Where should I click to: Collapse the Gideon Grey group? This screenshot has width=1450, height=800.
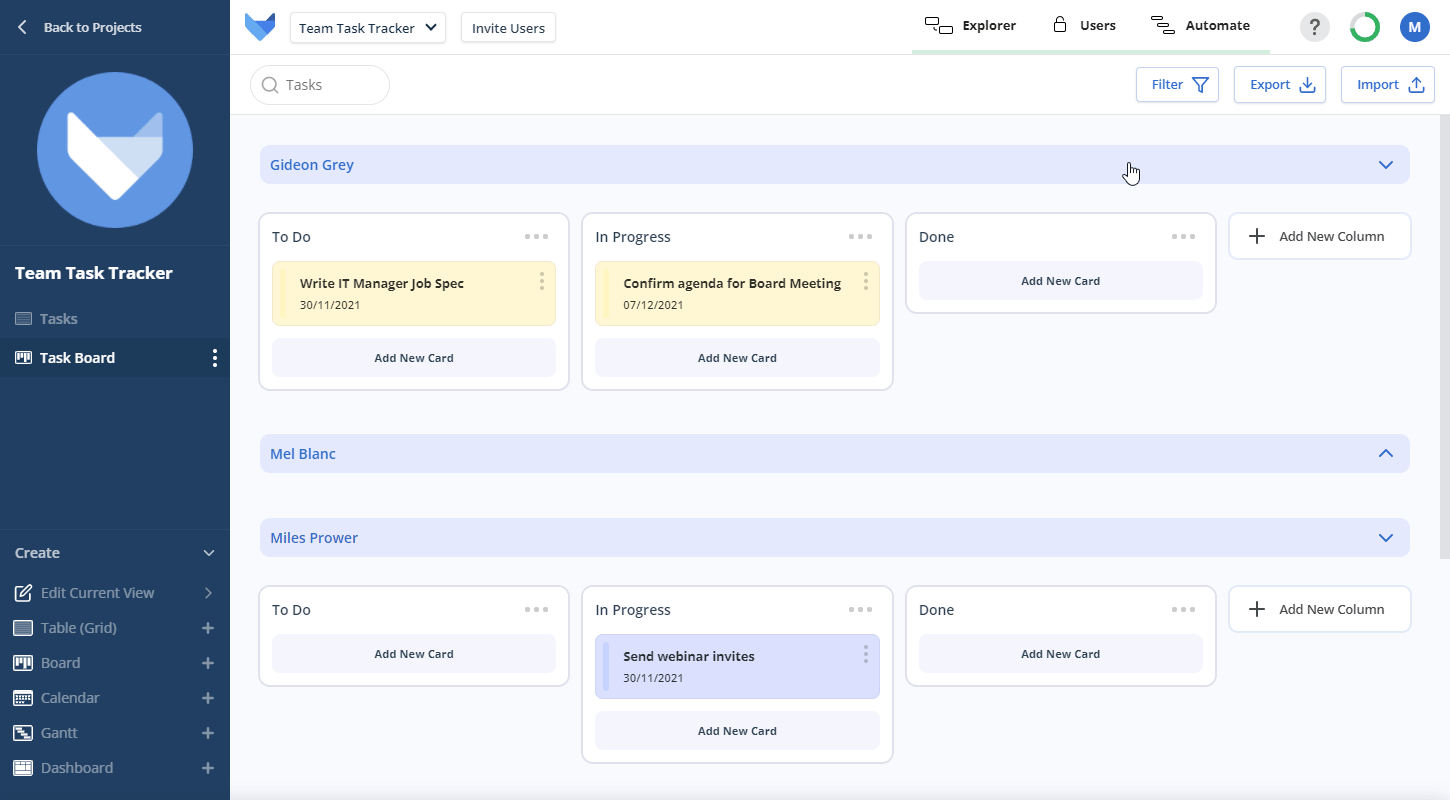(x=1385, y=165)
